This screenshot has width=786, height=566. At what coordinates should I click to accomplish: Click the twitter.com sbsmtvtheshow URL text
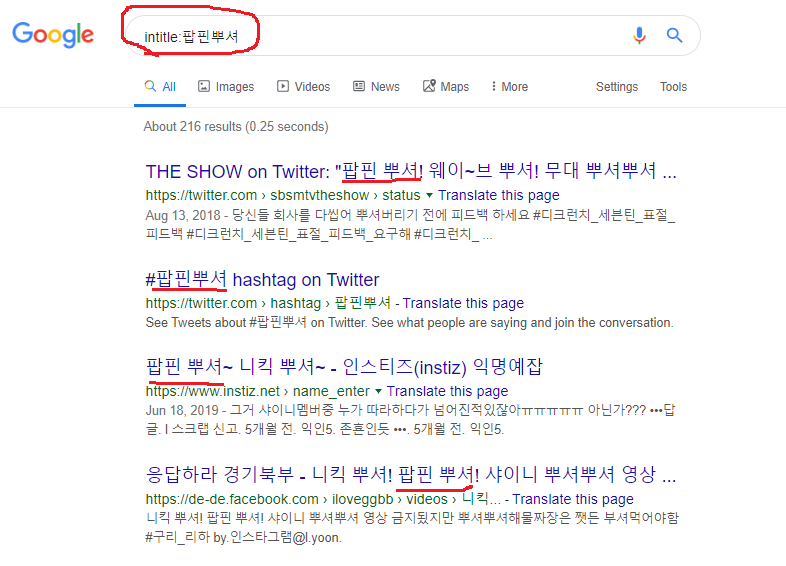pos(283,195)
